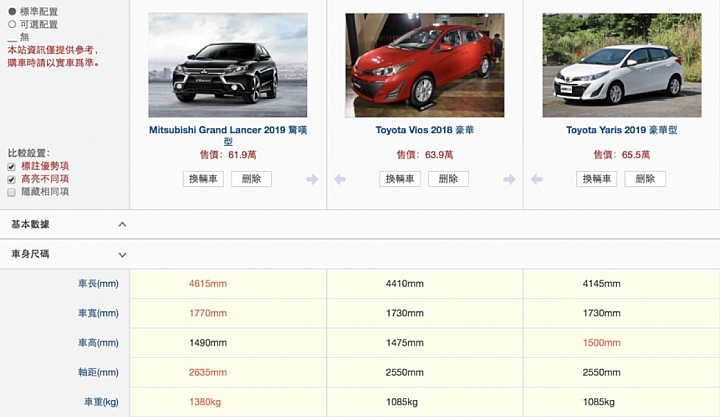Click 換輛車 under Toyota Vios
Viewport: 720px width, 417px height.
400,179
